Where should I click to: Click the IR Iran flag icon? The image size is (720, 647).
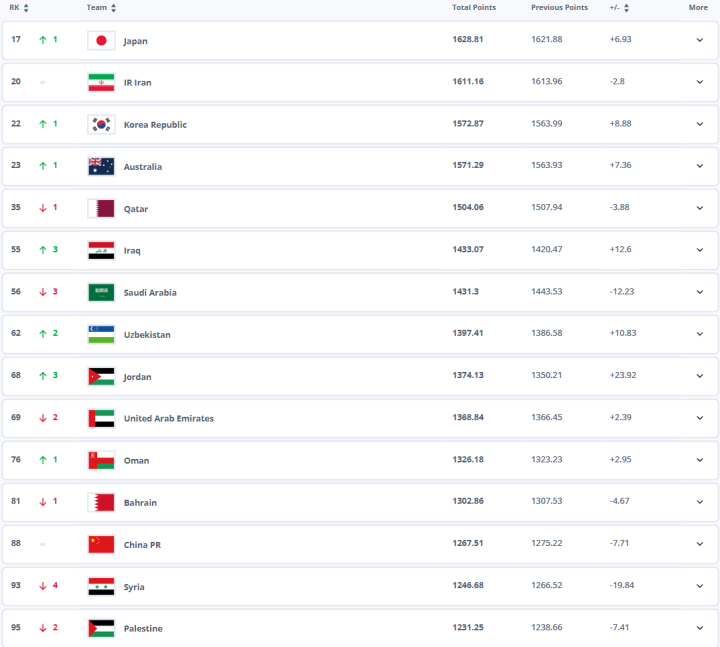101,83
